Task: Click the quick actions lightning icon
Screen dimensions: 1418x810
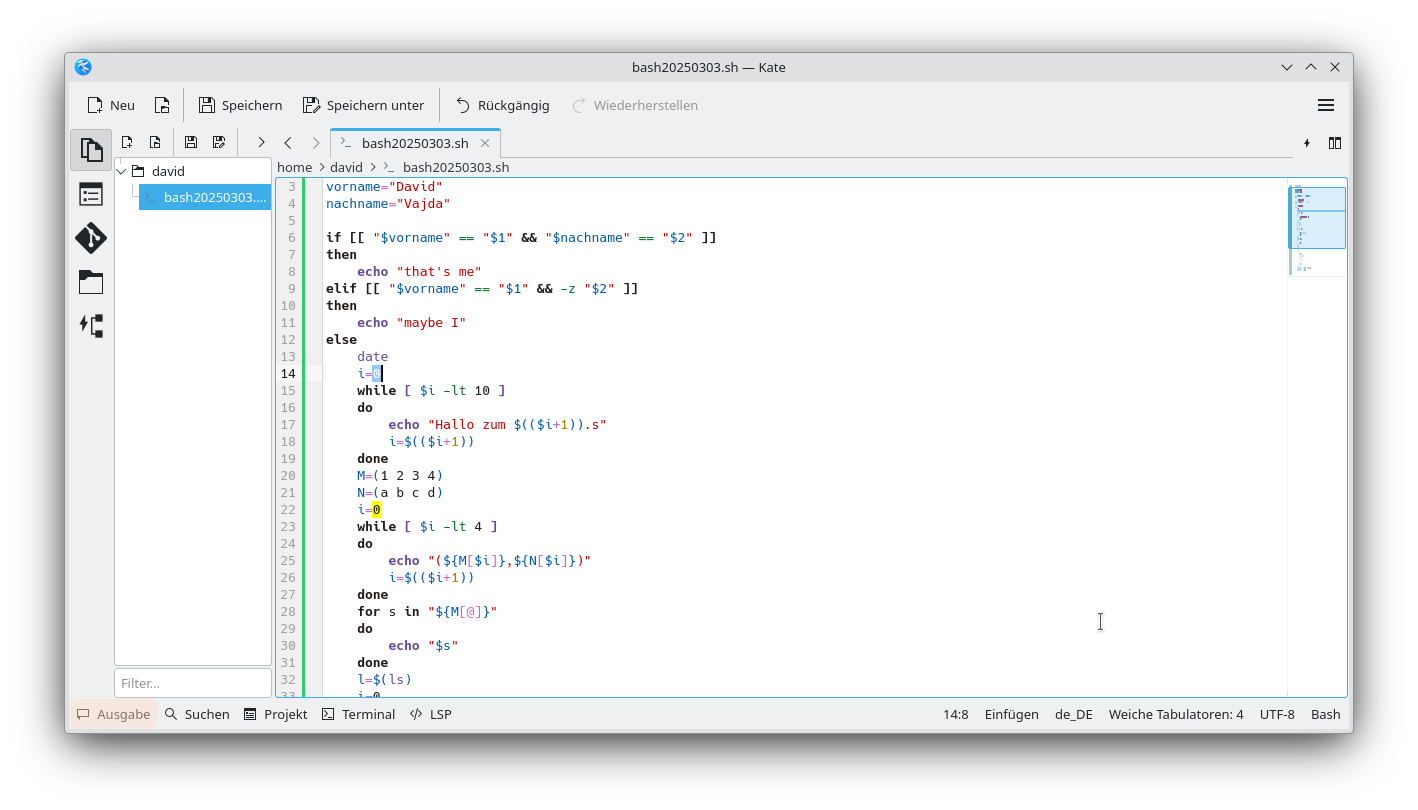Action: (x=1307, y=143)
